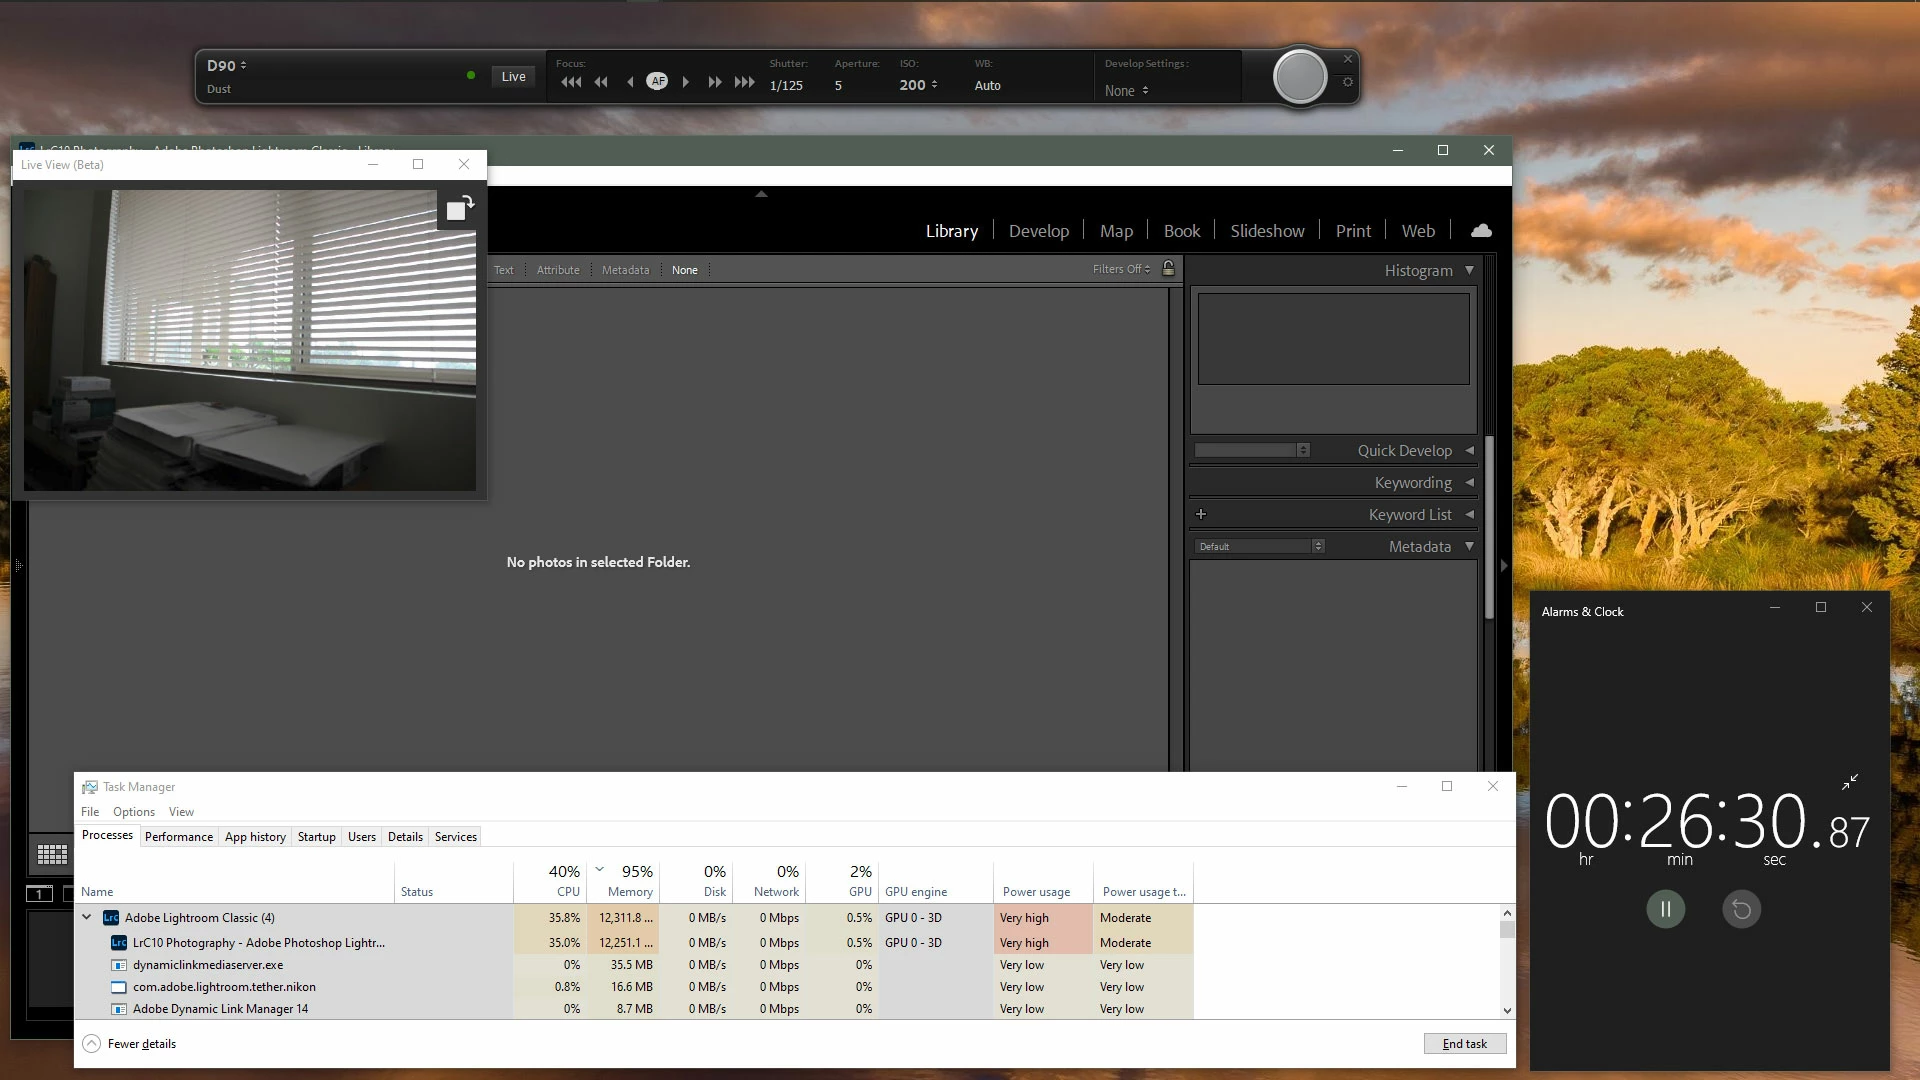The height and width of the screenshot is (1080, 1920).
Task: Click Fewer details link
Action: click(x=141, y=1043)
